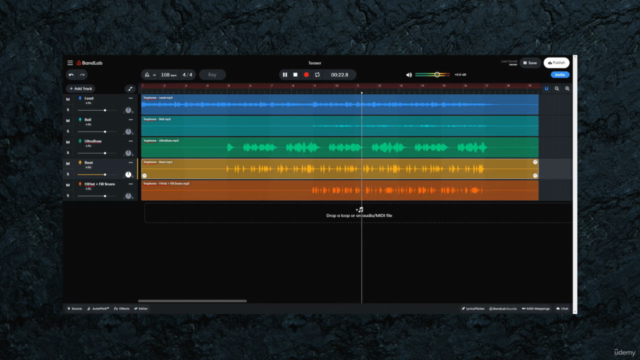Image resolution: width=640 pixels, height=360 pixels.
Task: Select the orange HiHat audio region
Action: (340, 190)
